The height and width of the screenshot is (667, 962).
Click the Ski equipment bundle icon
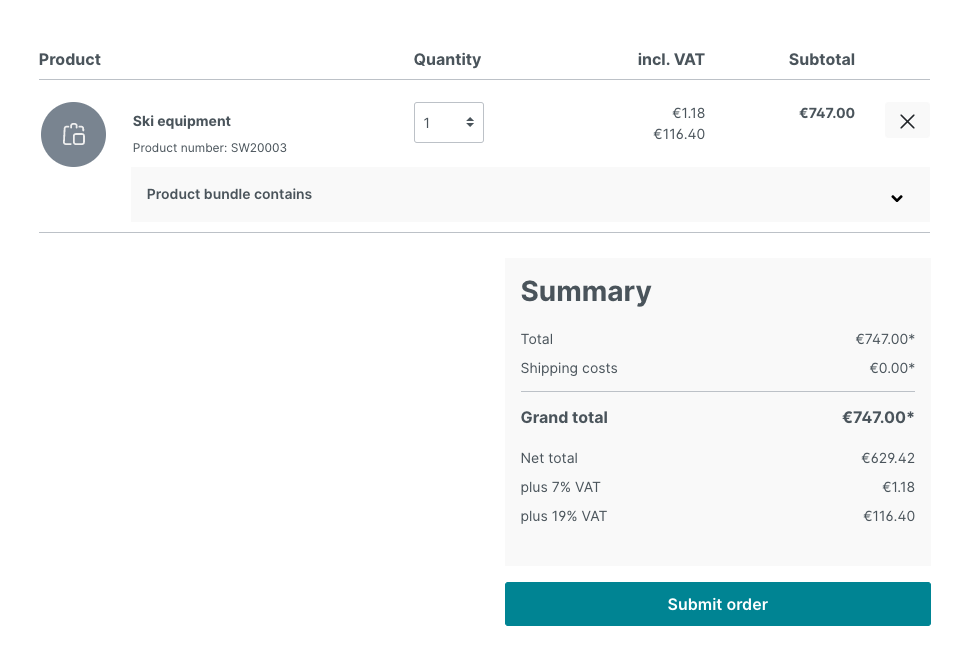point(74,134)
